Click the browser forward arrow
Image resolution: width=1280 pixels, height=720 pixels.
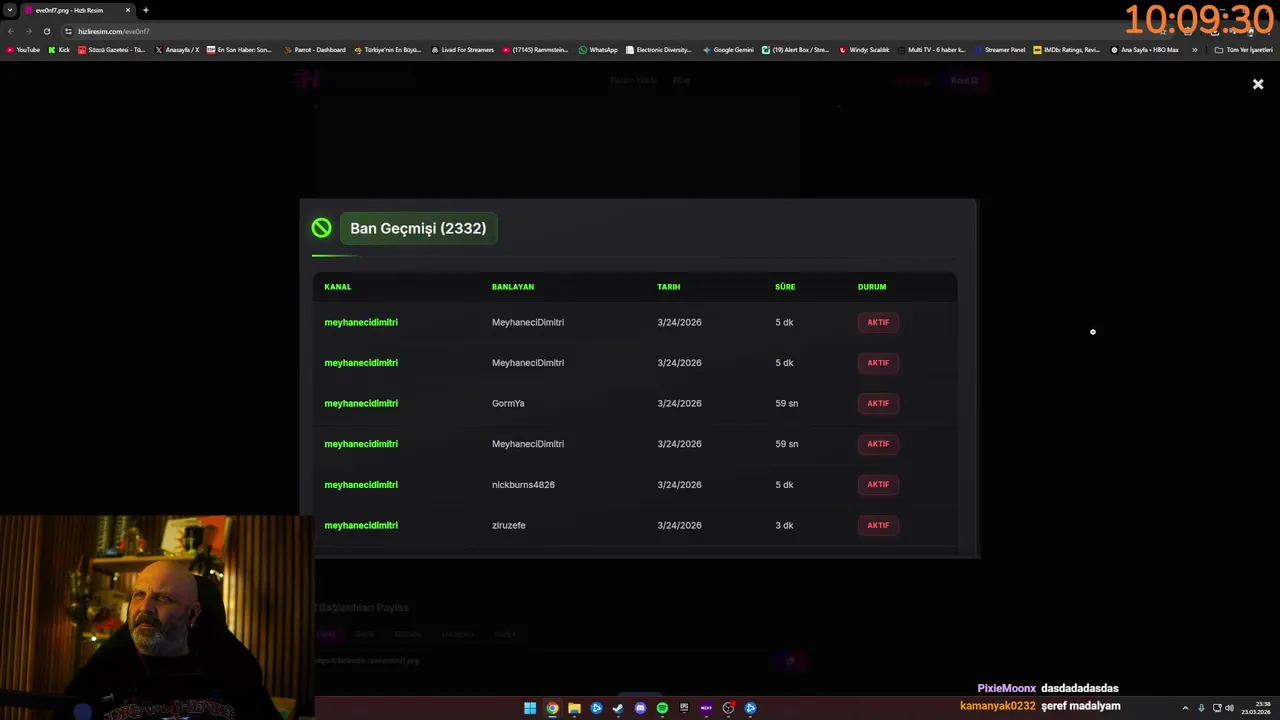point(28,31)
